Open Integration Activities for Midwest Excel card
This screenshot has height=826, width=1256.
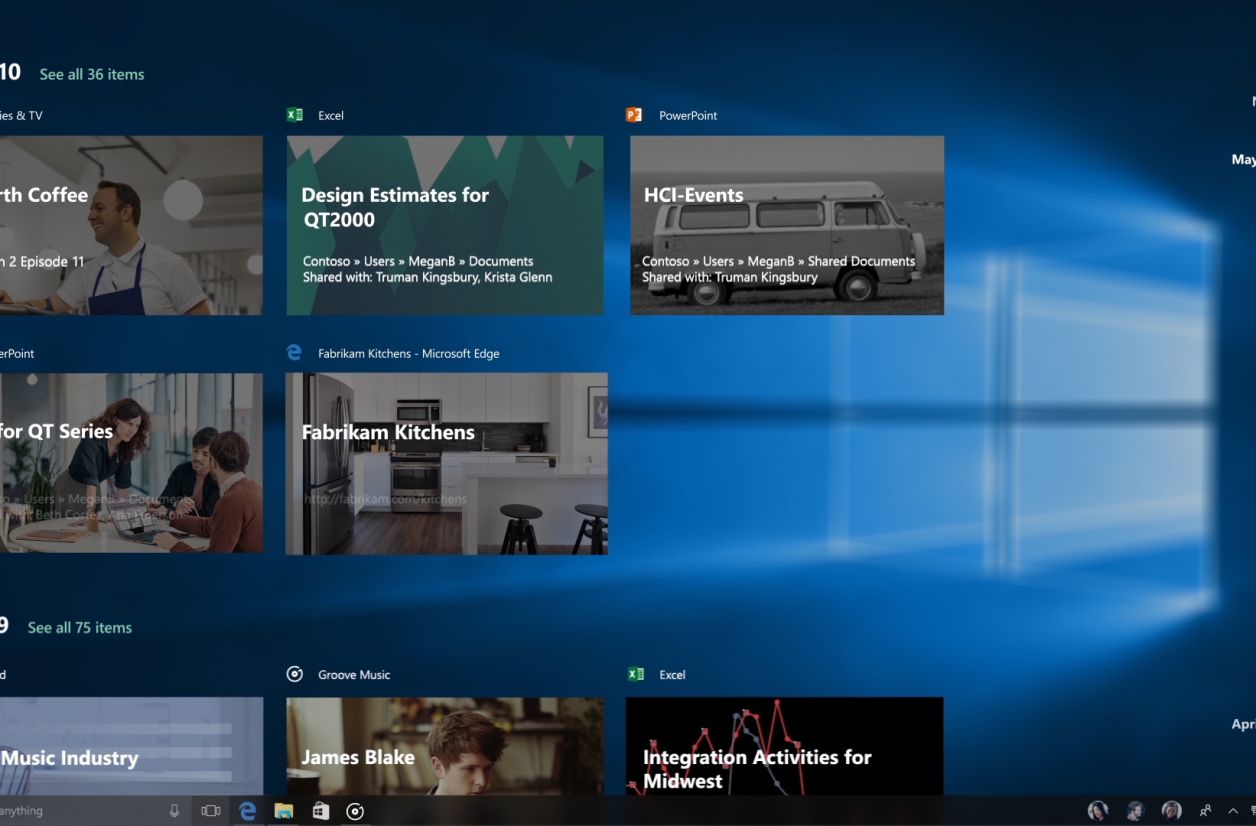pos(784,746)
